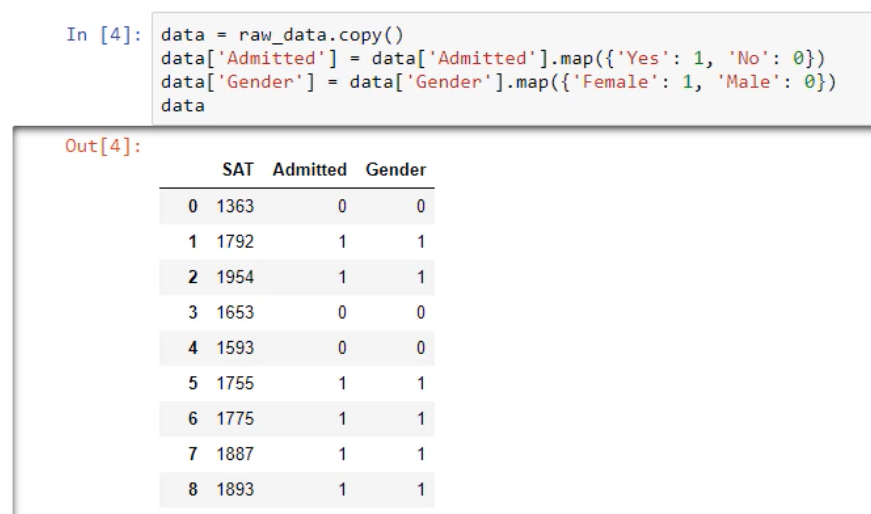
Task: Select the SAT column header
Action: tap(238, 171)
